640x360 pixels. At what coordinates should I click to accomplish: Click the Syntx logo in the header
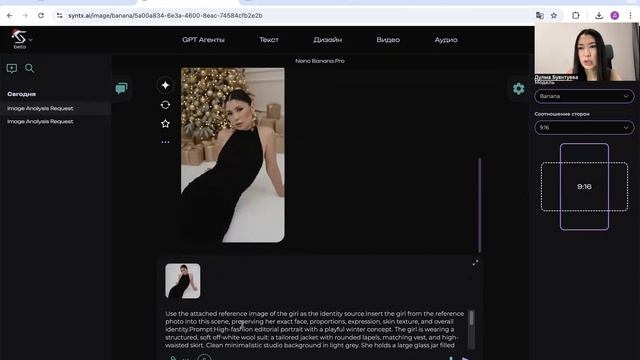click(x=19, y=37)
